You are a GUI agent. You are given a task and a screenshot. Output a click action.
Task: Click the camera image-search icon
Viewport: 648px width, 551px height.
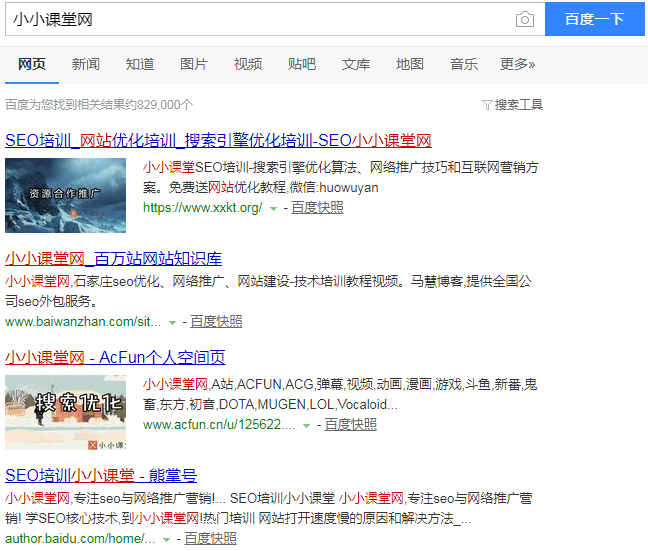[524, 19]
